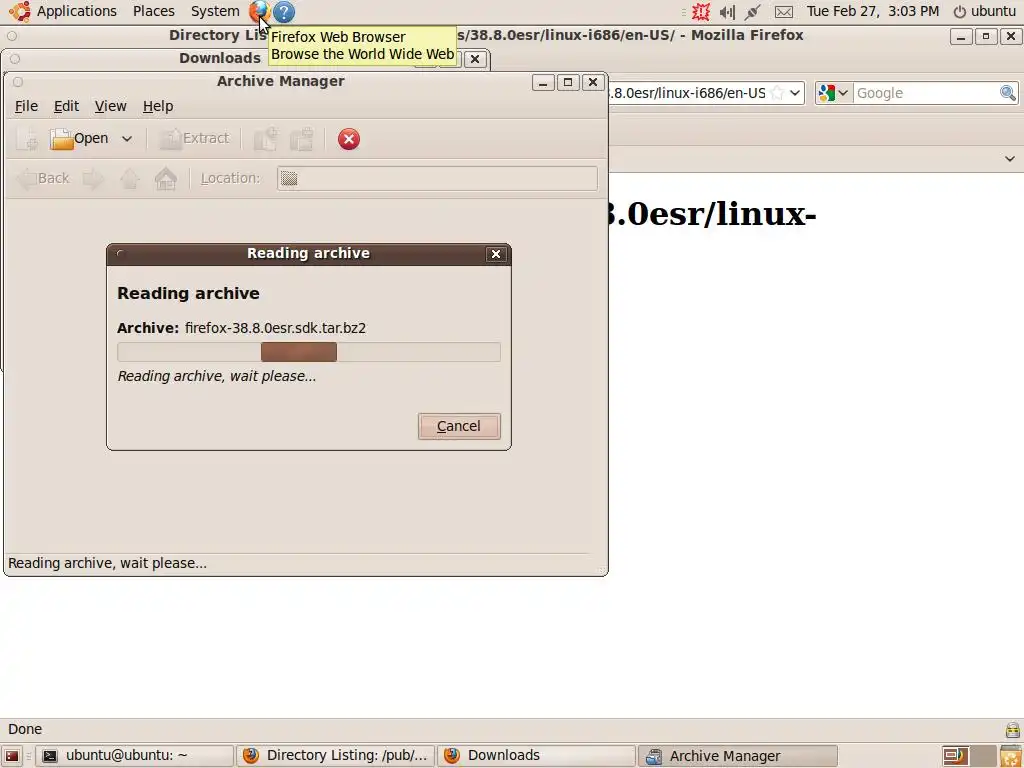1024x768 pixels.
Task: Click the Location field in Archive Manager
Action: (x=437, y=178)
